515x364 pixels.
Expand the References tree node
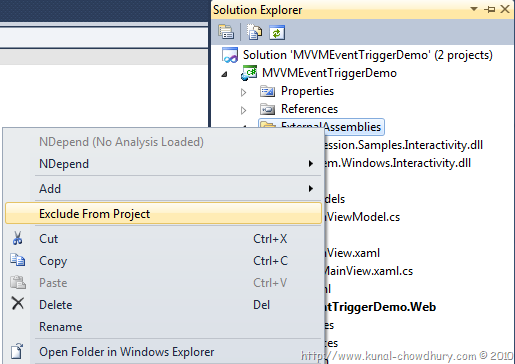tap(244, 110)
